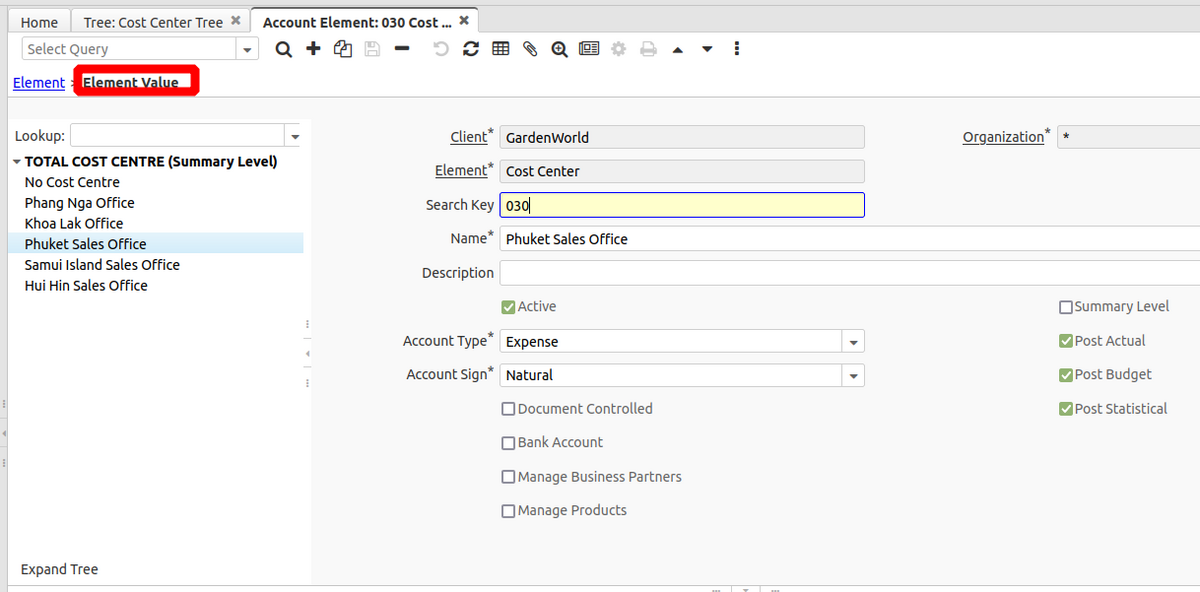This screenshot has height=592, width=1200.
Task: Click Expand Tree at panel bottom
Action: click(x=60, y=569)
